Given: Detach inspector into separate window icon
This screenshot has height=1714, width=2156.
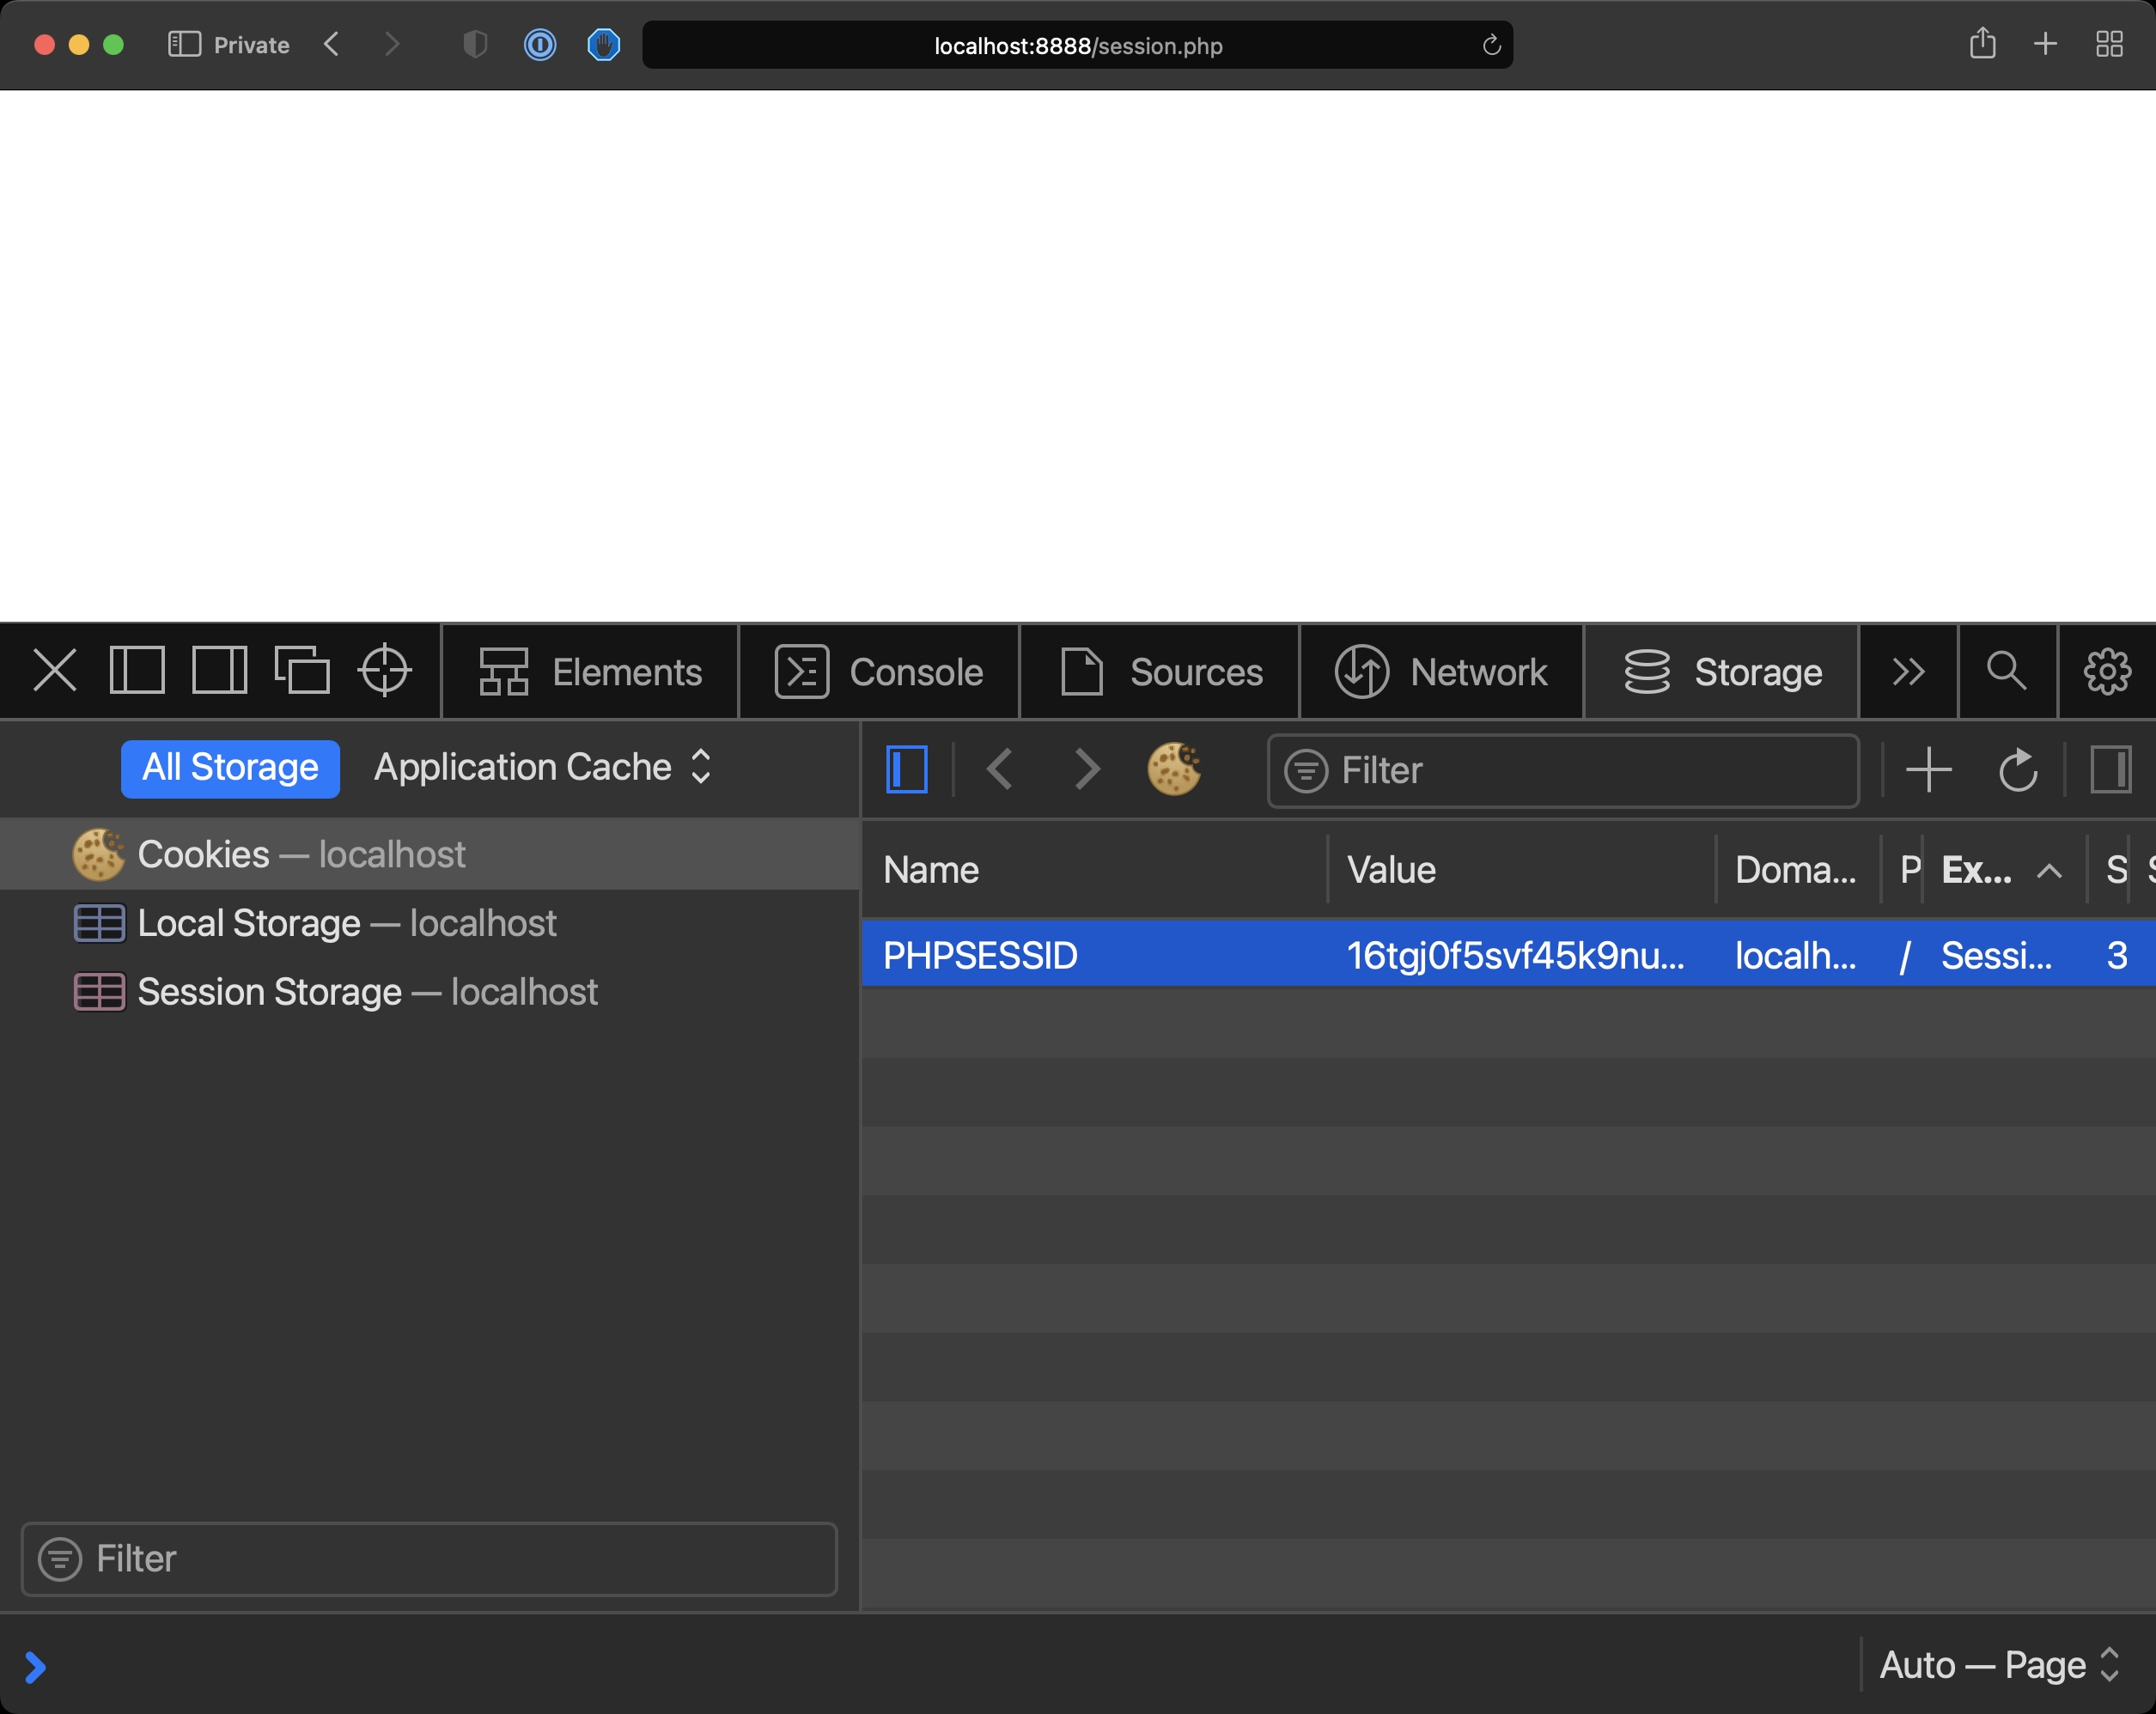Looking at the screenshot, I should pos(302,671).
